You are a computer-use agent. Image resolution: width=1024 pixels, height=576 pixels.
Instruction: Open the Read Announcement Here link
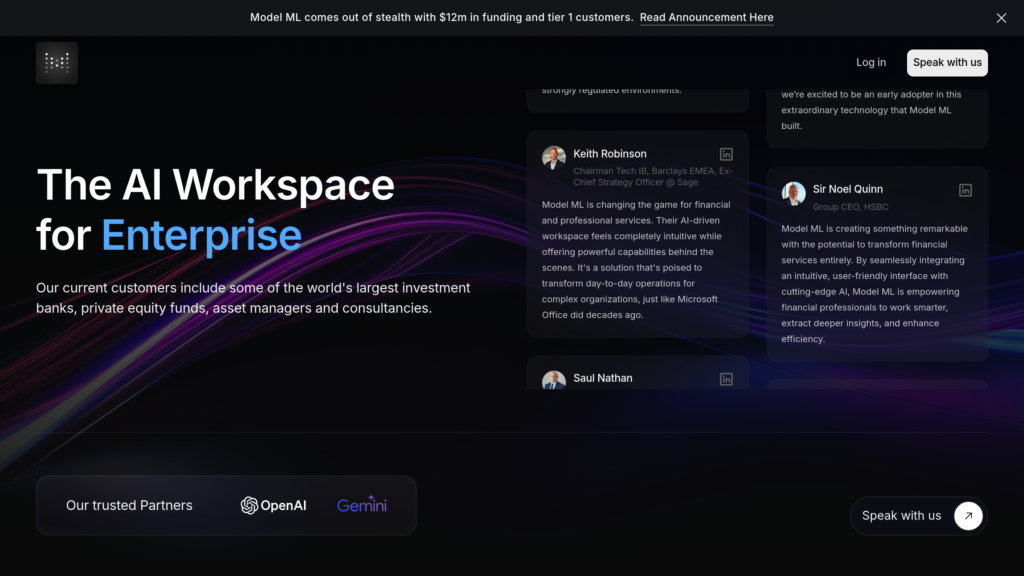[706, 18]
